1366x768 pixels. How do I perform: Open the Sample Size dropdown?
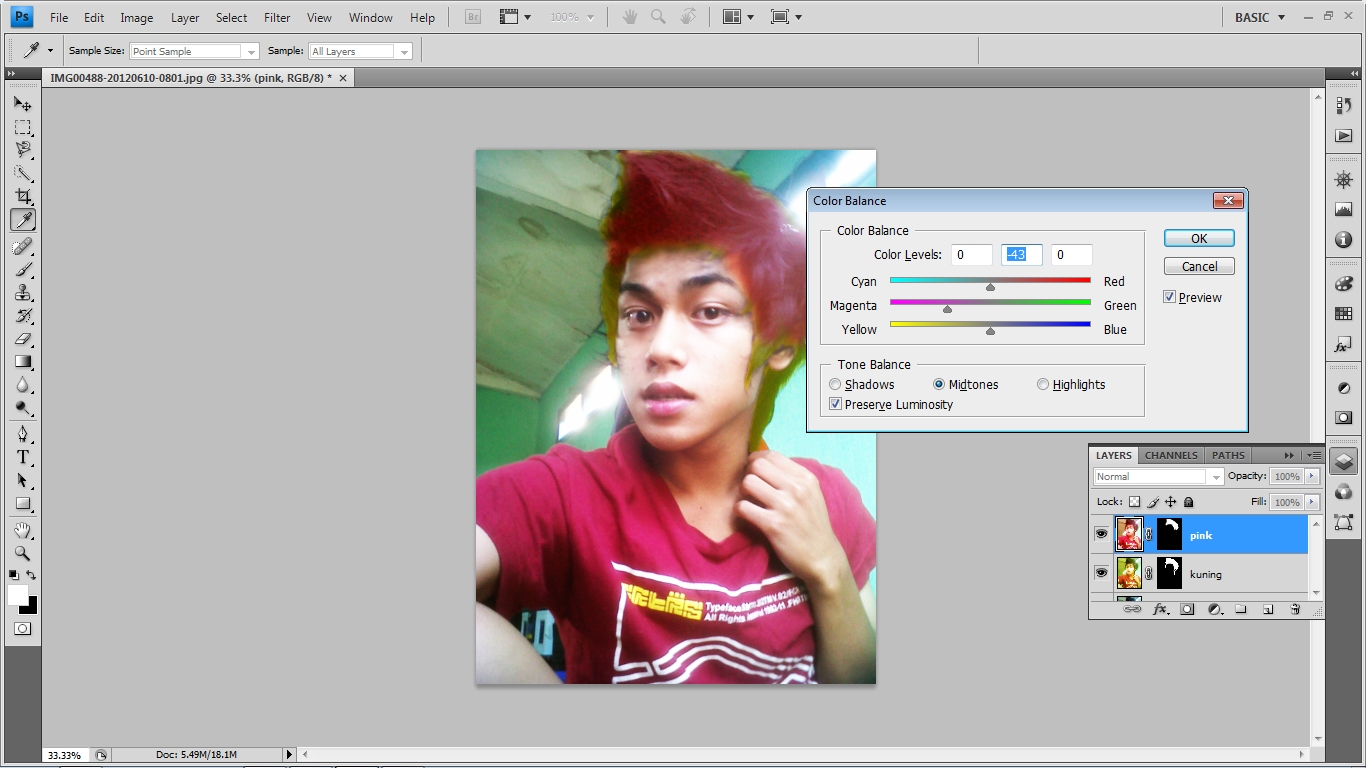pos(194,51)
